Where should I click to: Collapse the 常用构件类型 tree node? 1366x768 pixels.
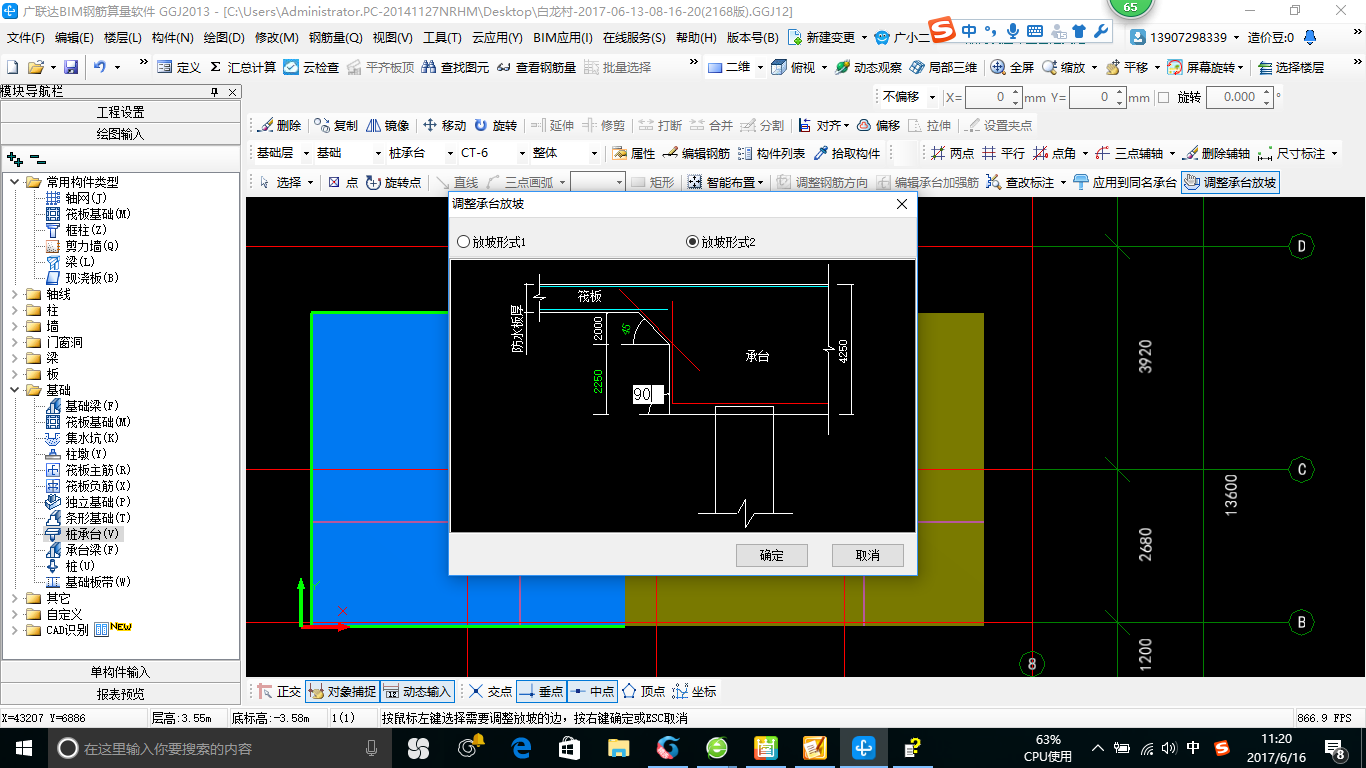click(15, 182)
